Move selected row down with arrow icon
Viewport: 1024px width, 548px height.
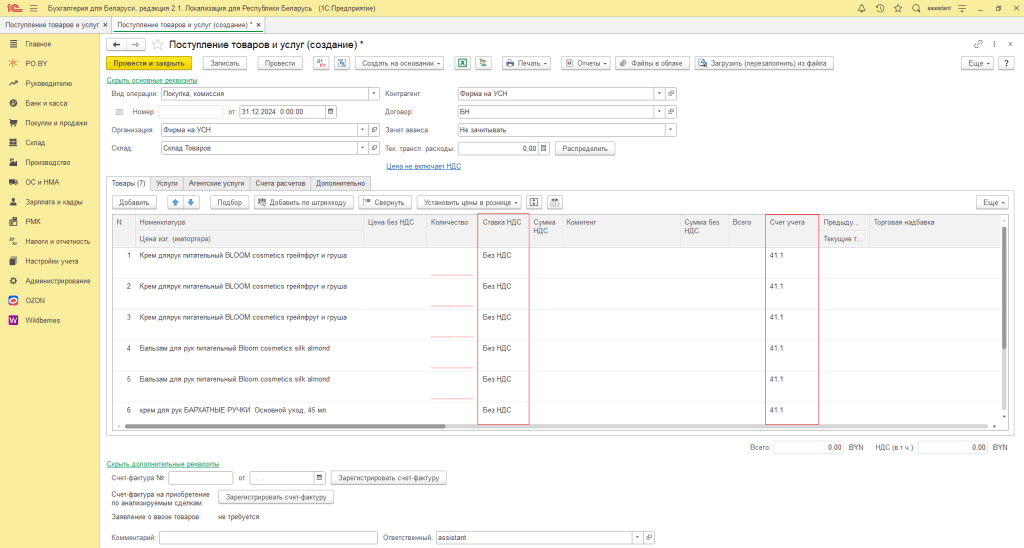pyautogui.click(x=192, y=202)
